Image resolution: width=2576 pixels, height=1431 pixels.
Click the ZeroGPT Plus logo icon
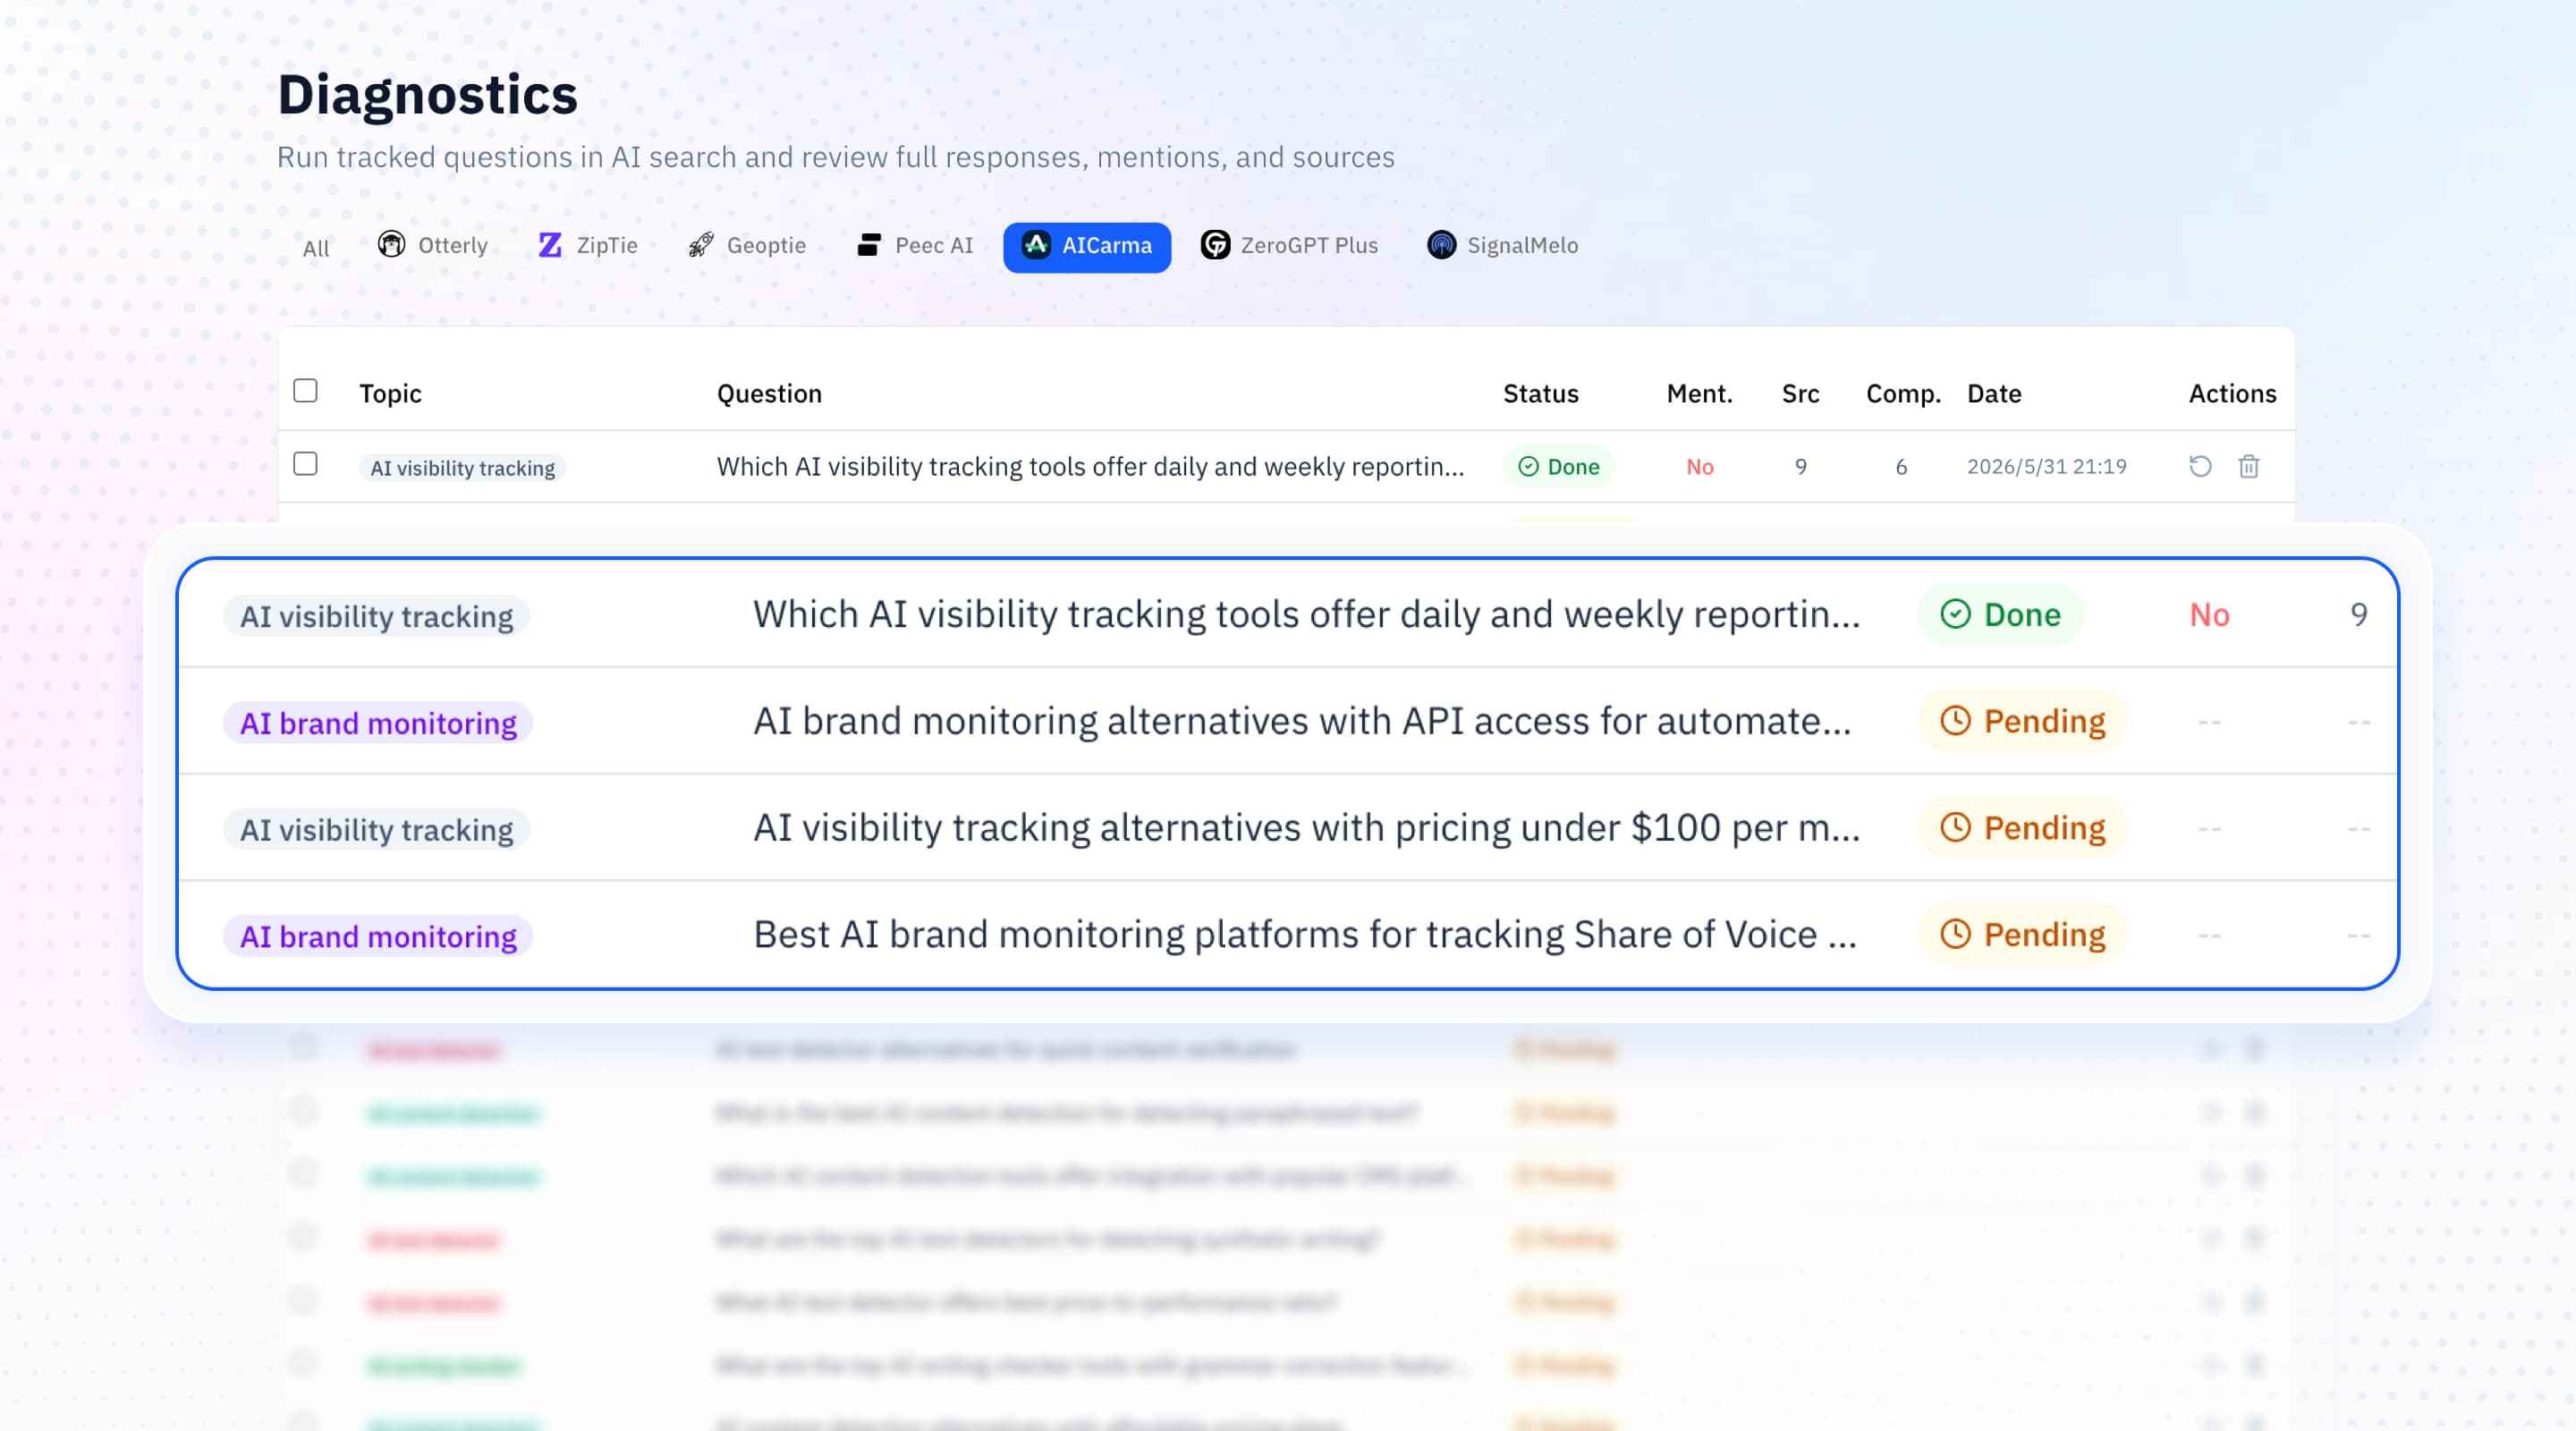point(1215,245)
